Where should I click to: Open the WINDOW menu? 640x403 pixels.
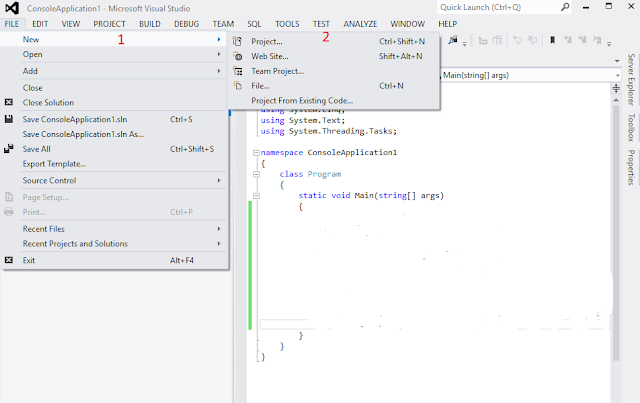click(x=408, y=24)
